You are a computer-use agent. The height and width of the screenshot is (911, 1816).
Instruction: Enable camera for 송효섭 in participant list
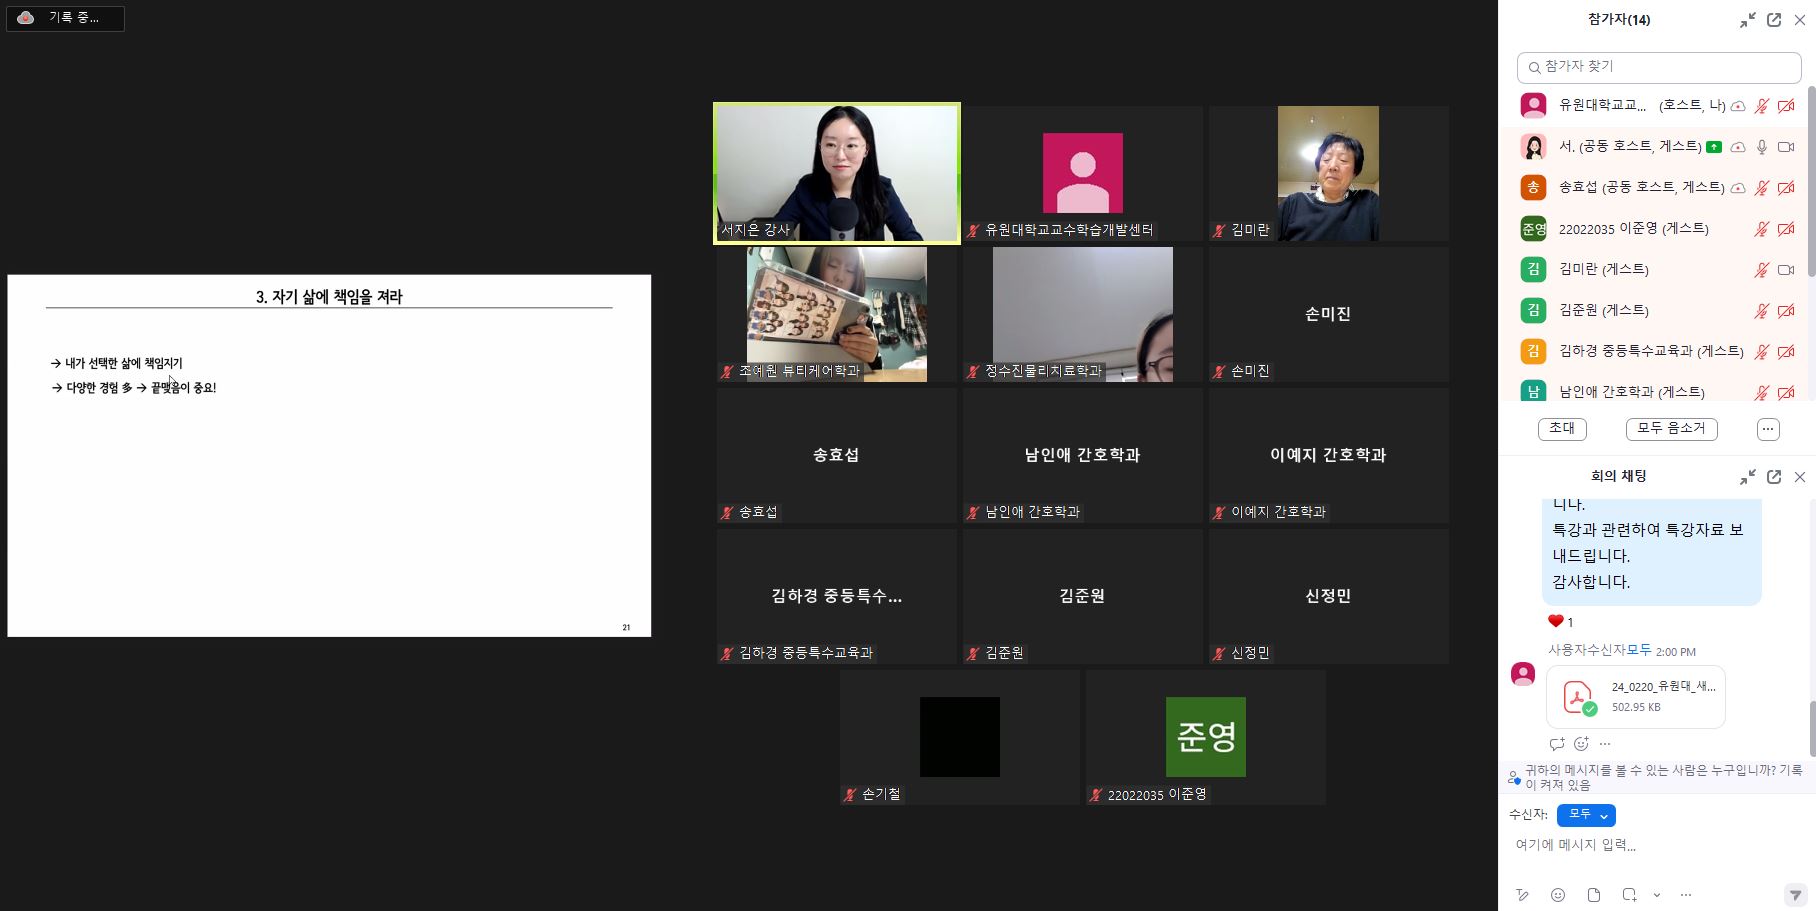coord(1787,187)
